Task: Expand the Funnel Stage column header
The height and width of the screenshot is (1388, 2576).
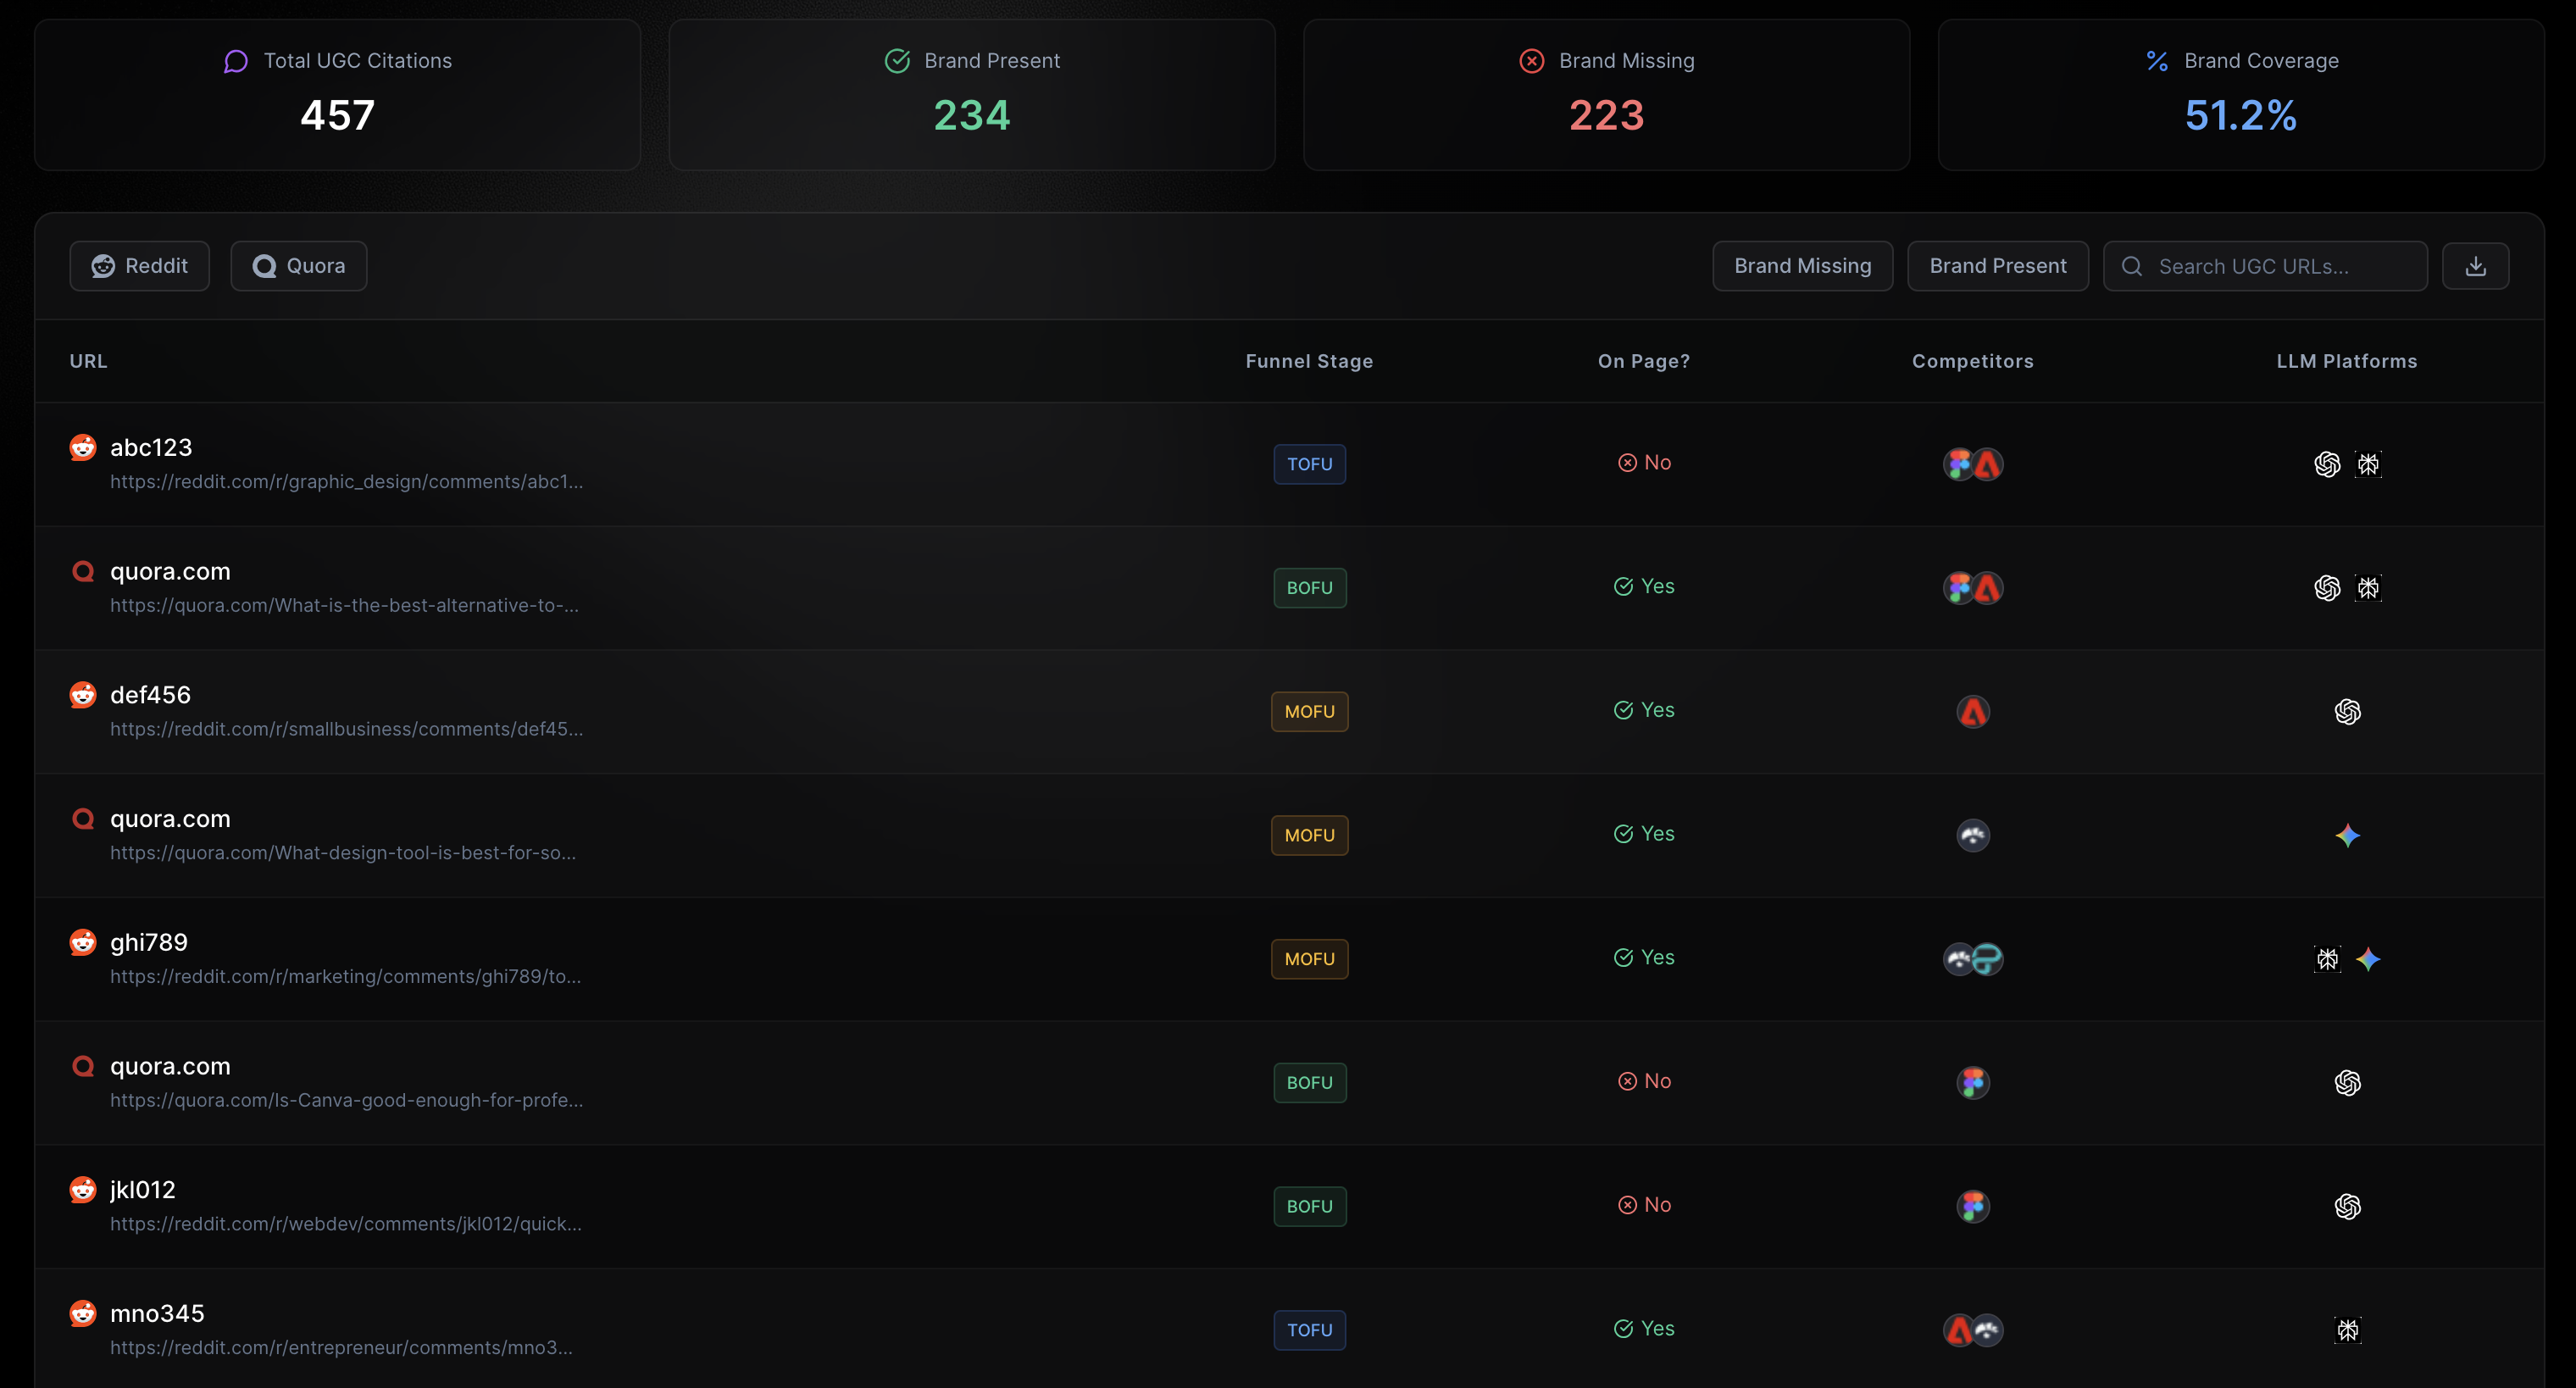Action: point(1309,361)
